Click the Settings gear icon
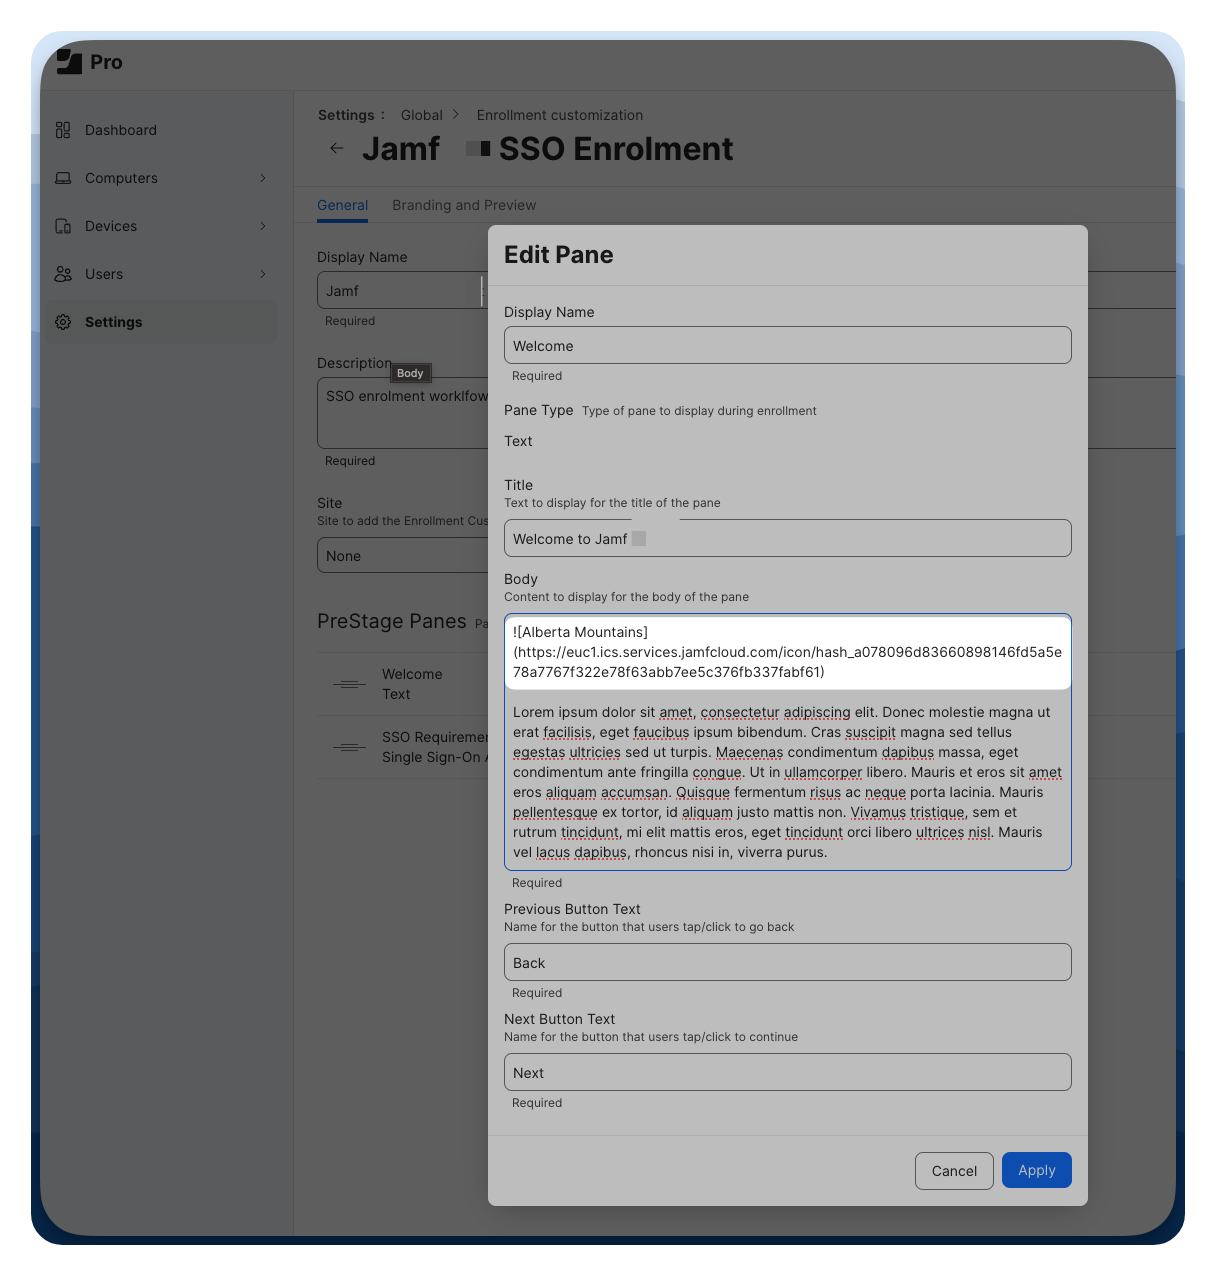This screenshot has width=1216, height=1276. (x=63, y=322)
